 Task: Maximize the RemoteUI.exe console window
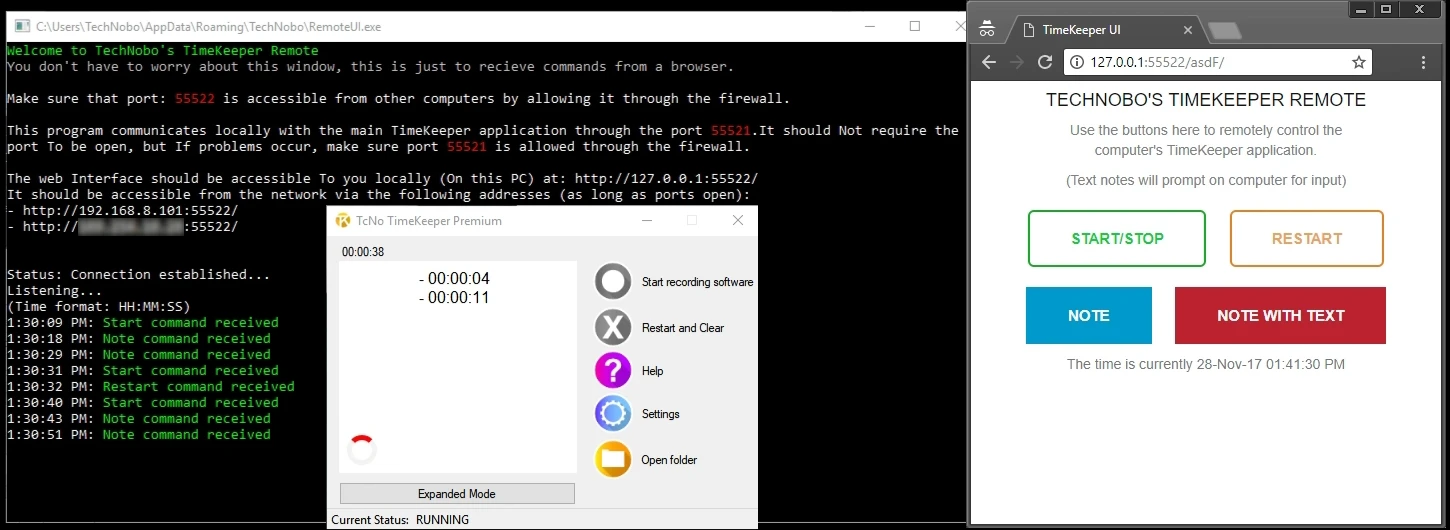pos(914,26)
